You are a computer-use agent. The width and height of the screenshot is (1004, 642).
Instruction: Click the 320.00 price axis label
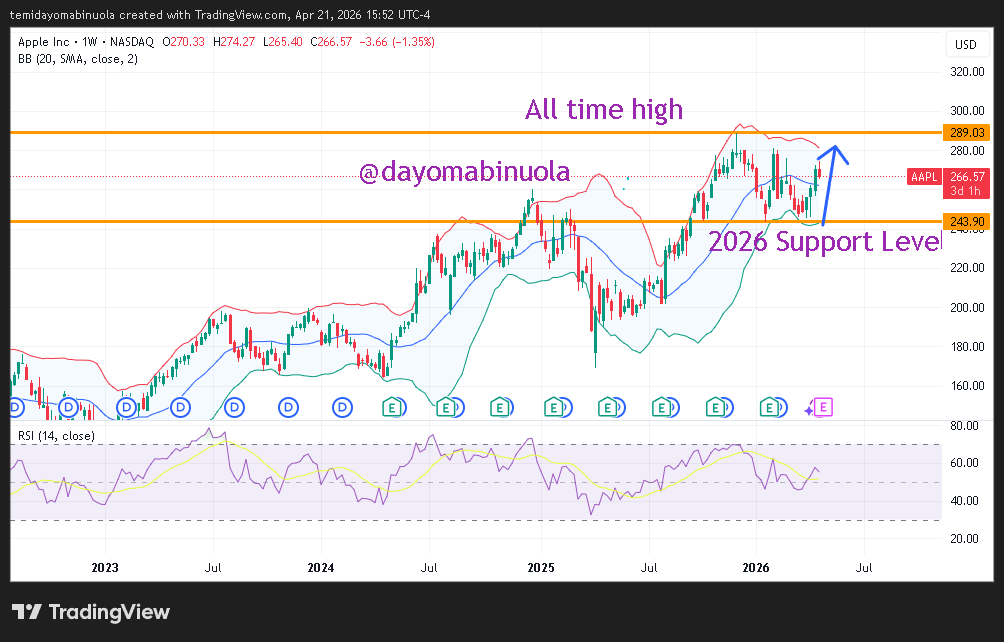click(x=967, y=72)
